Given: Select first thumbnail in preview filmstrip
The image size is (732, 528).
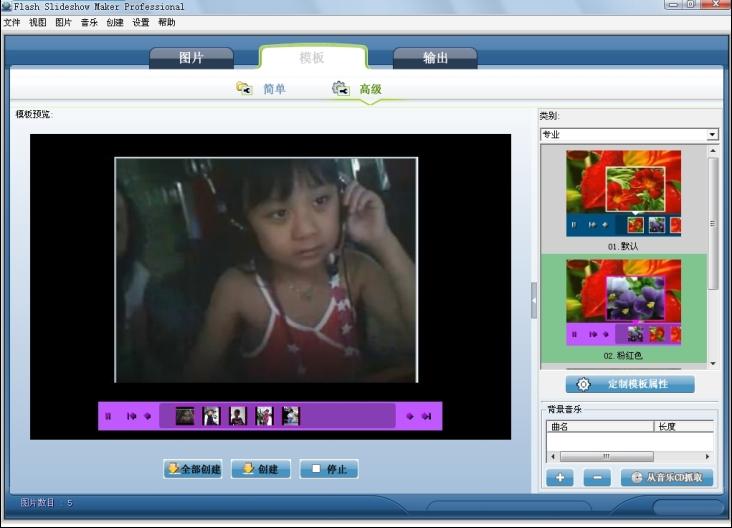Looking at the screenshot, I should point(185,416).
